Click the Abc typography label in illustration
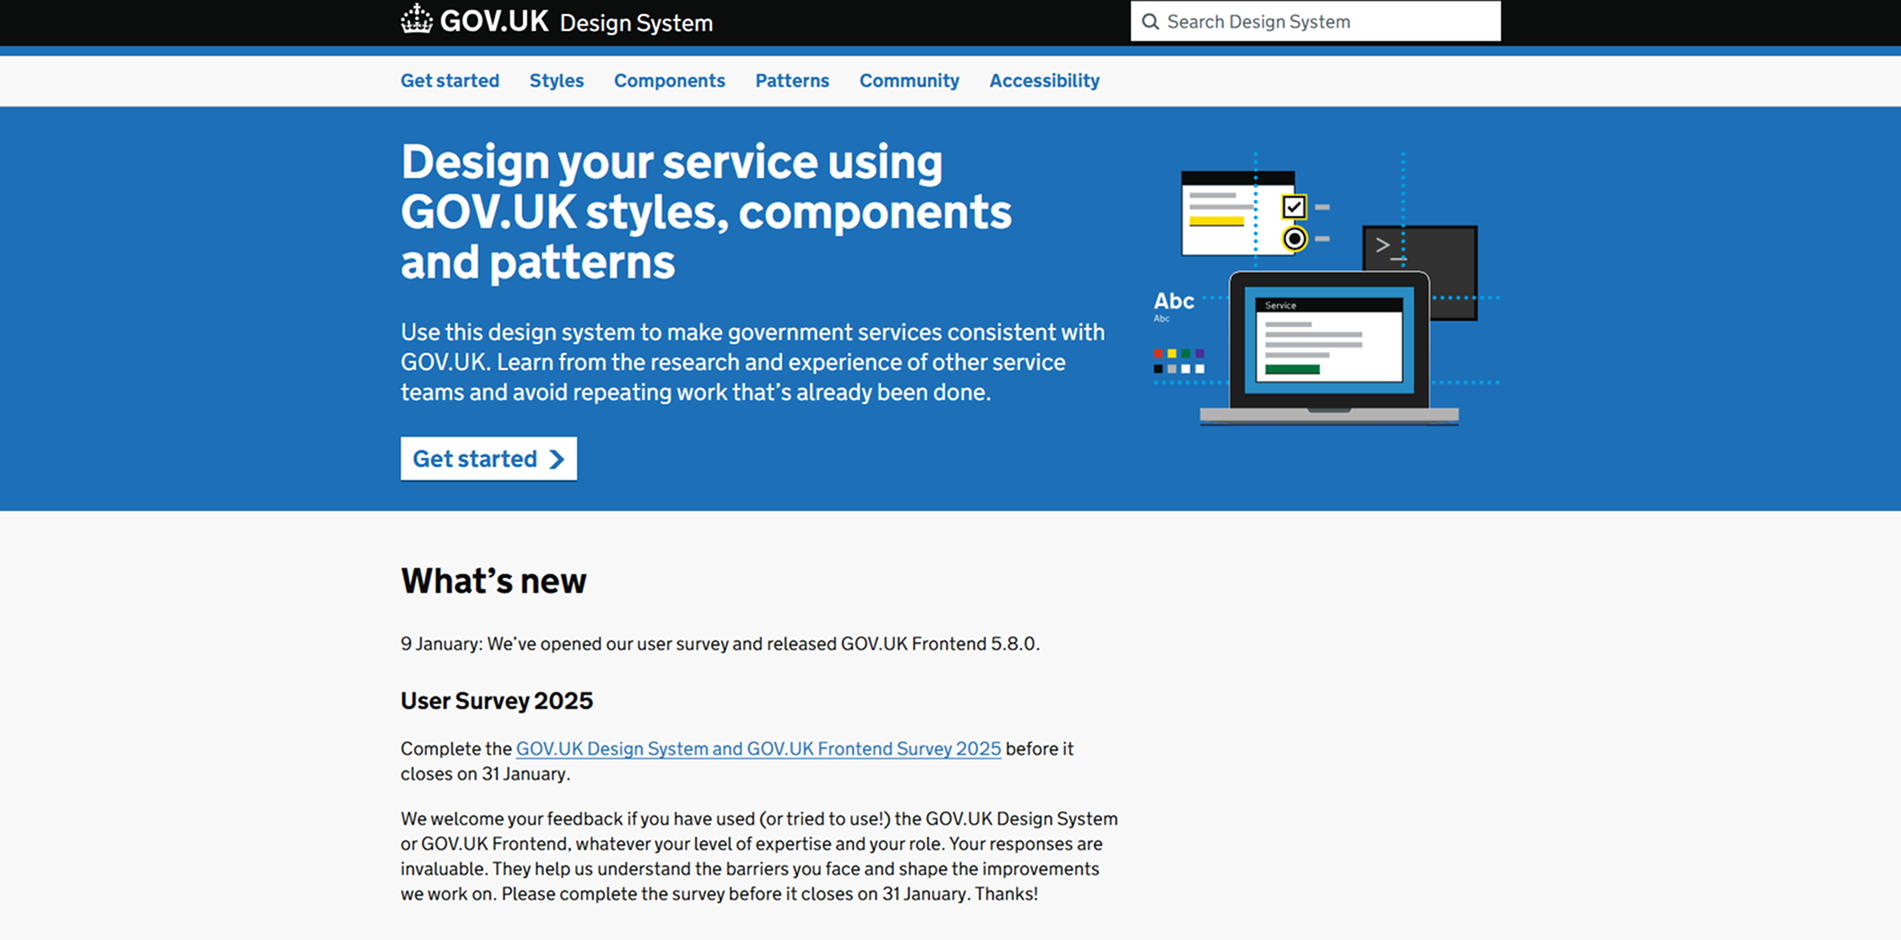 [1174, 301]
